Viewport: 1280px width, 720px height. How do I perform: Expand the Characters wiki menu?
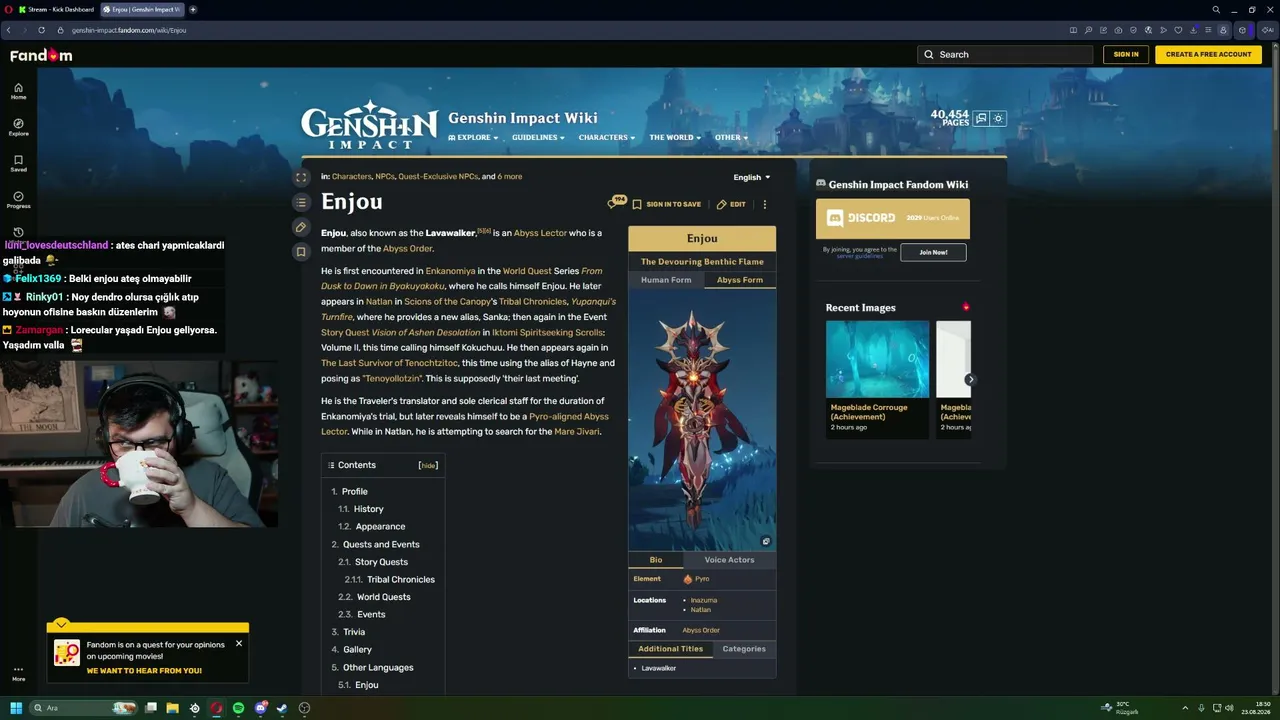[607, 138]
